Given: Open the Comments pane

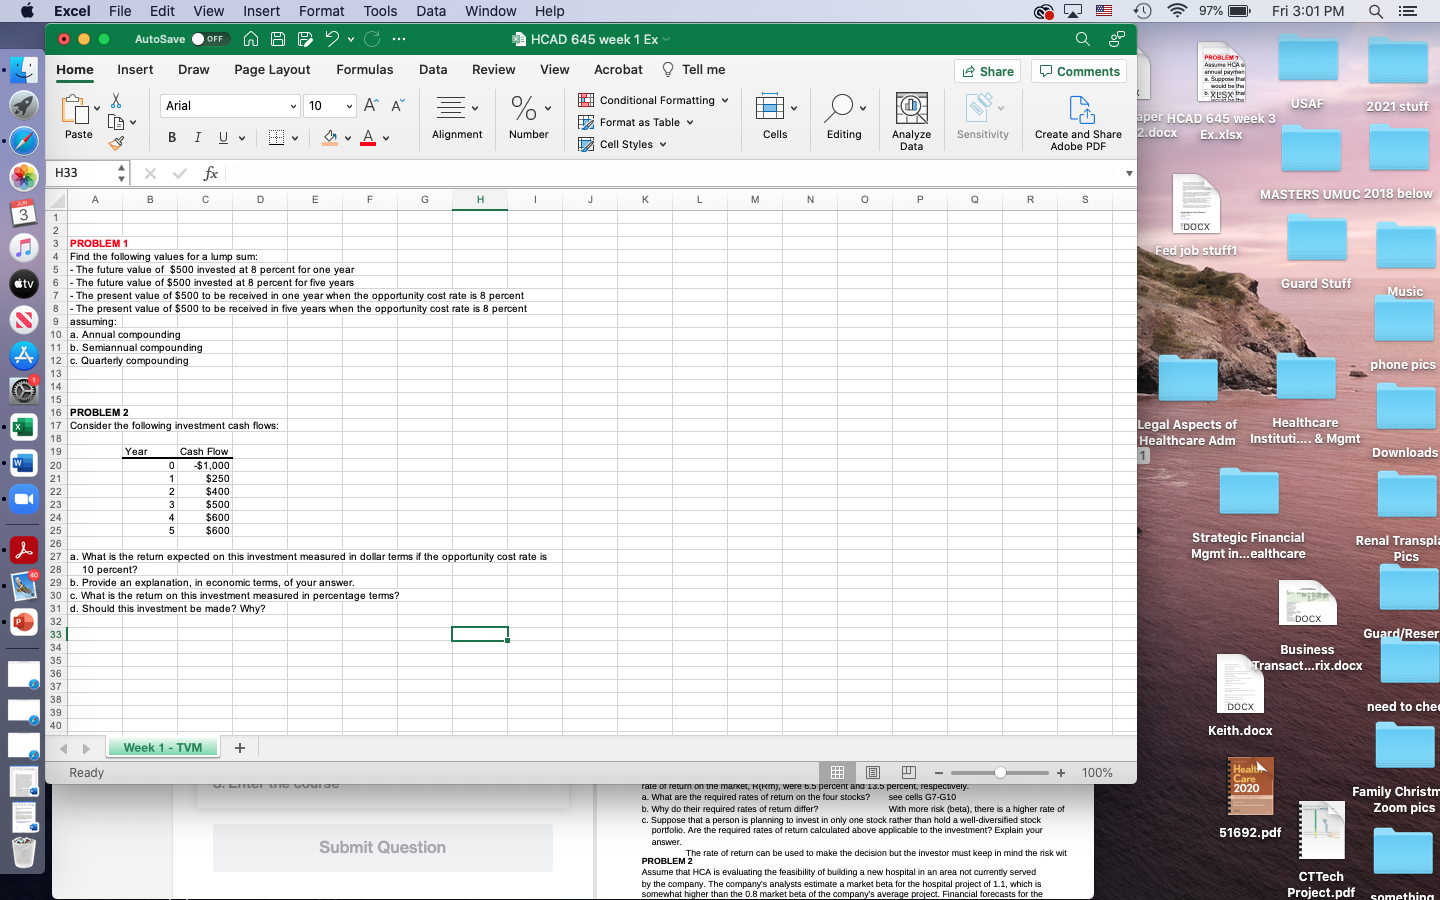Looking at the screenshot, I should click(1078, 71).
